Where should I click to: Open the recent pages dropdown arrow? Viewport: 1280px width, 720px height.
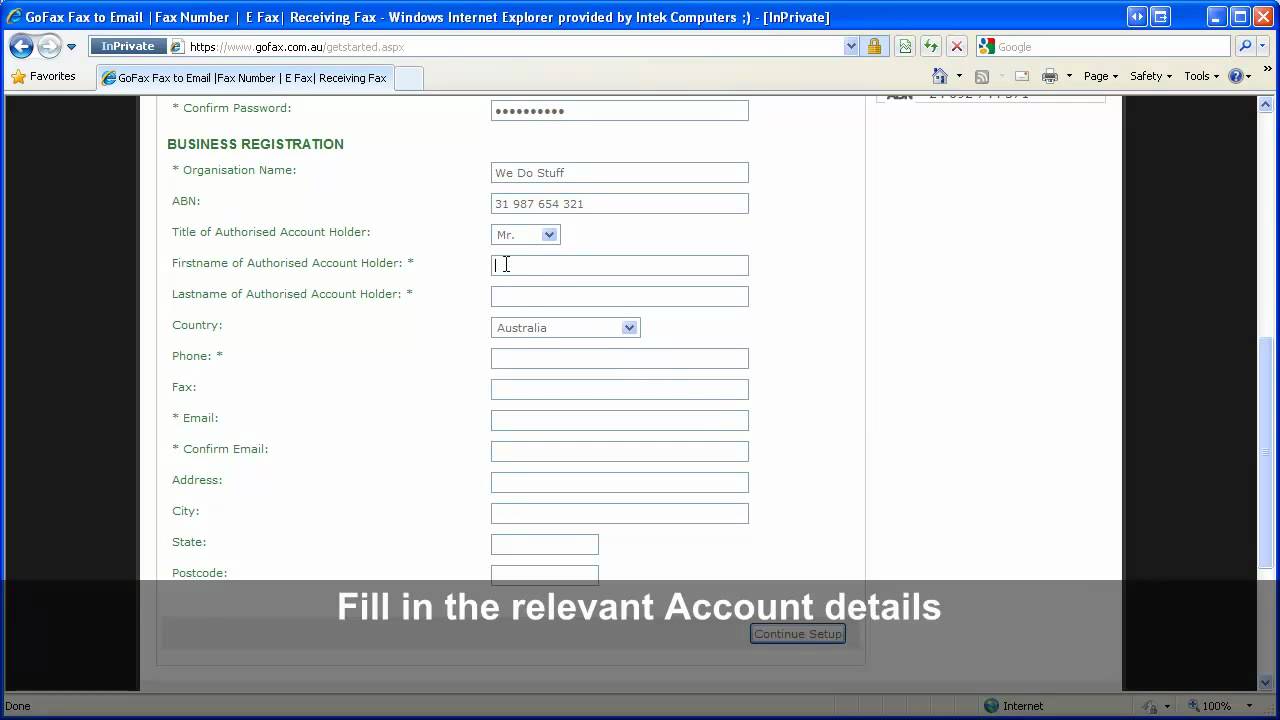point(71,47)
